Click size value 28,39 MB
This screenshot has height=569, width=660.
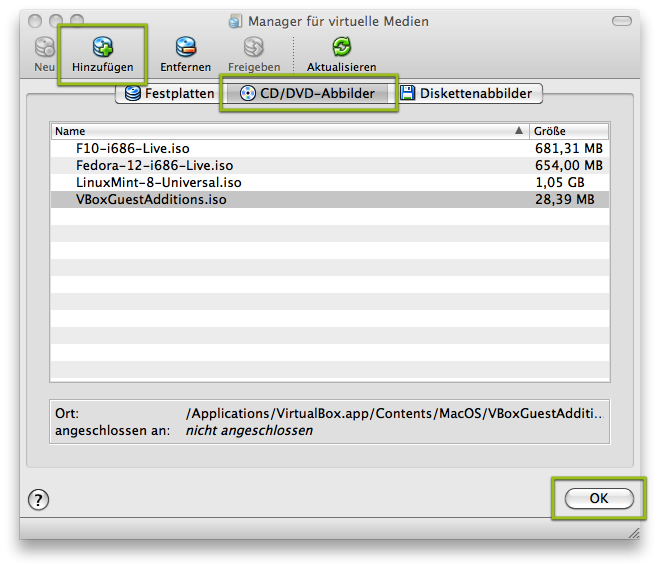[565, 199]
